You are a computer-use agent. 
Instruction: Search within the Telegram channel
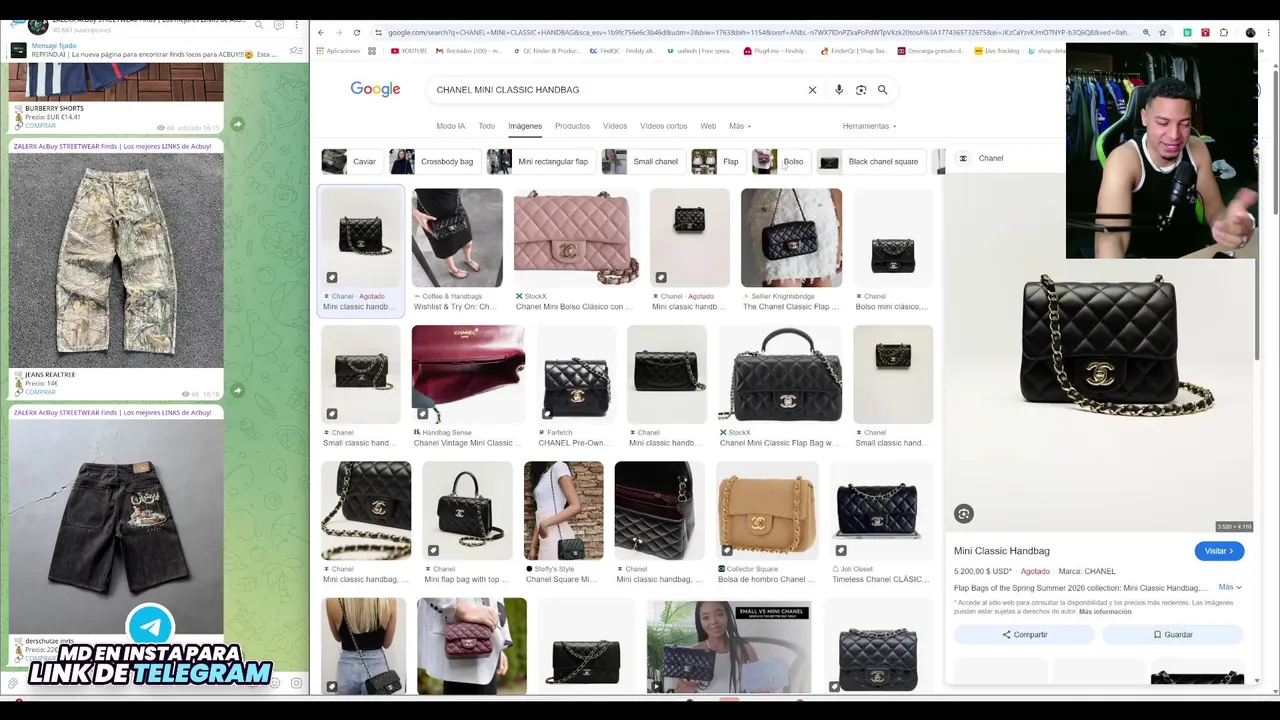point(259,24)
